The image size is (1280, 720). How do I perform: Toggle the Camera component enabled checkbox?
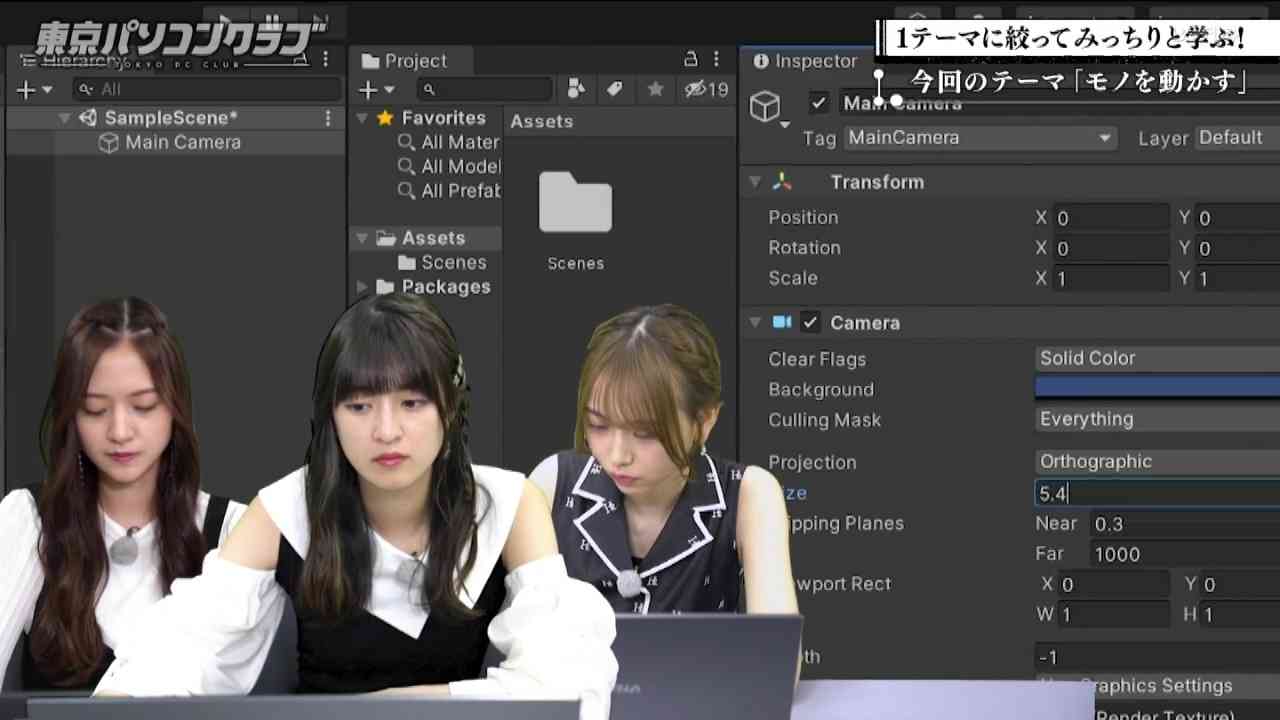(x=811, y=323)
